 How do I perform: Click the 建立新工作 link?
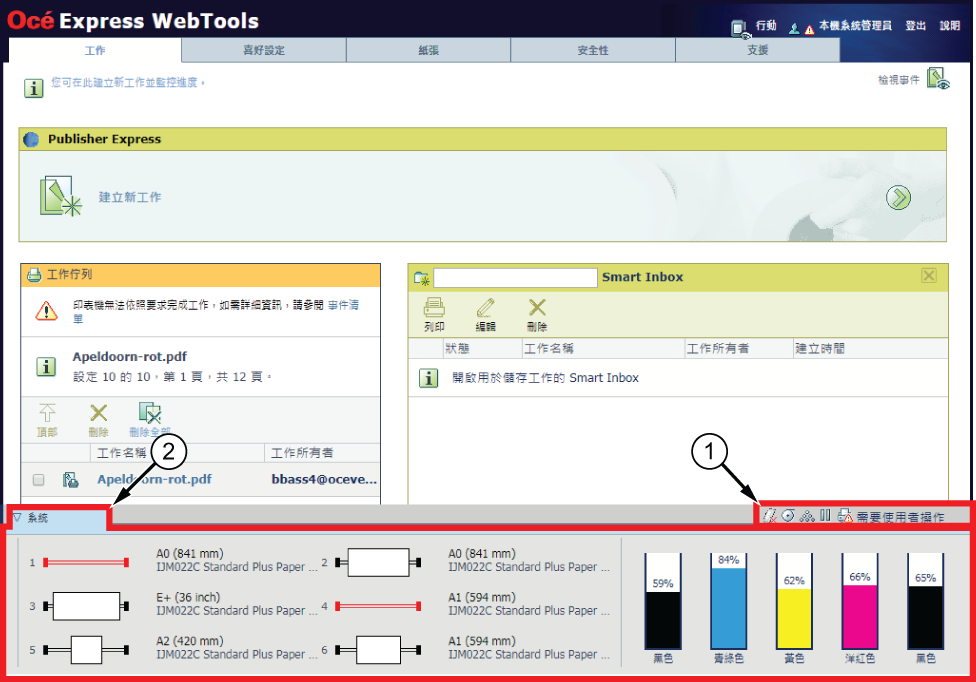coord(129,197)
